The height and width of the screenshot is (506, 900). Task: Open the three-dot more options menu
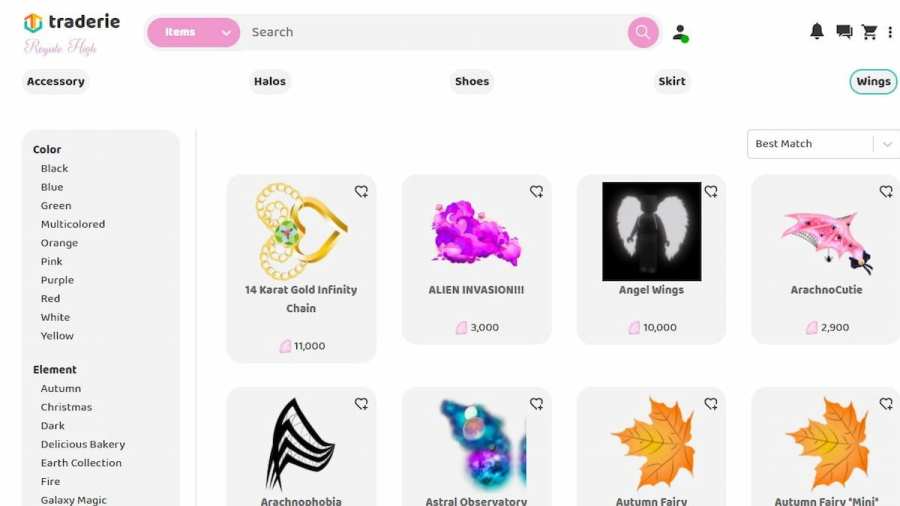(890, 32)
